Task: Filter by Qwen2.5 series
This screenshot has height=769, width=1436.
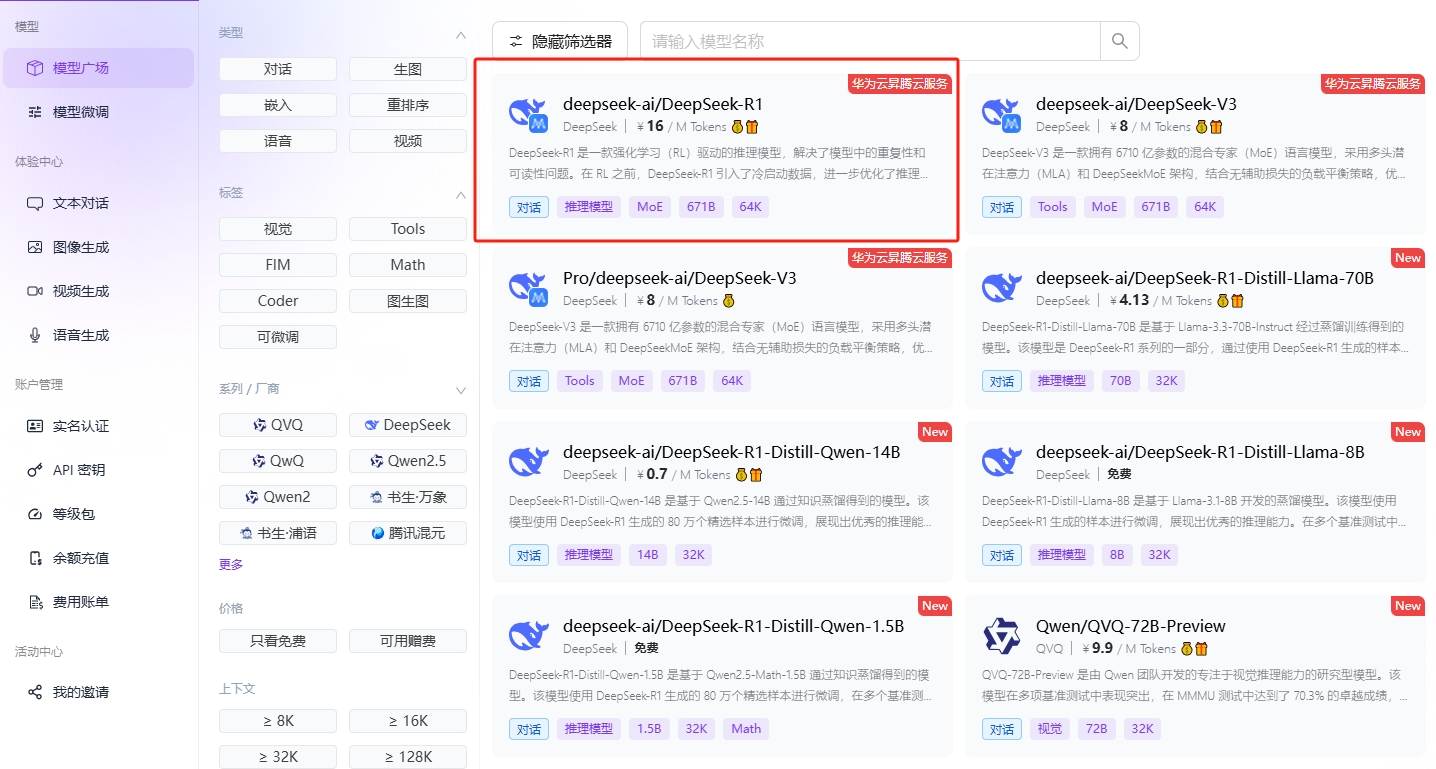Action: [408, 461]
